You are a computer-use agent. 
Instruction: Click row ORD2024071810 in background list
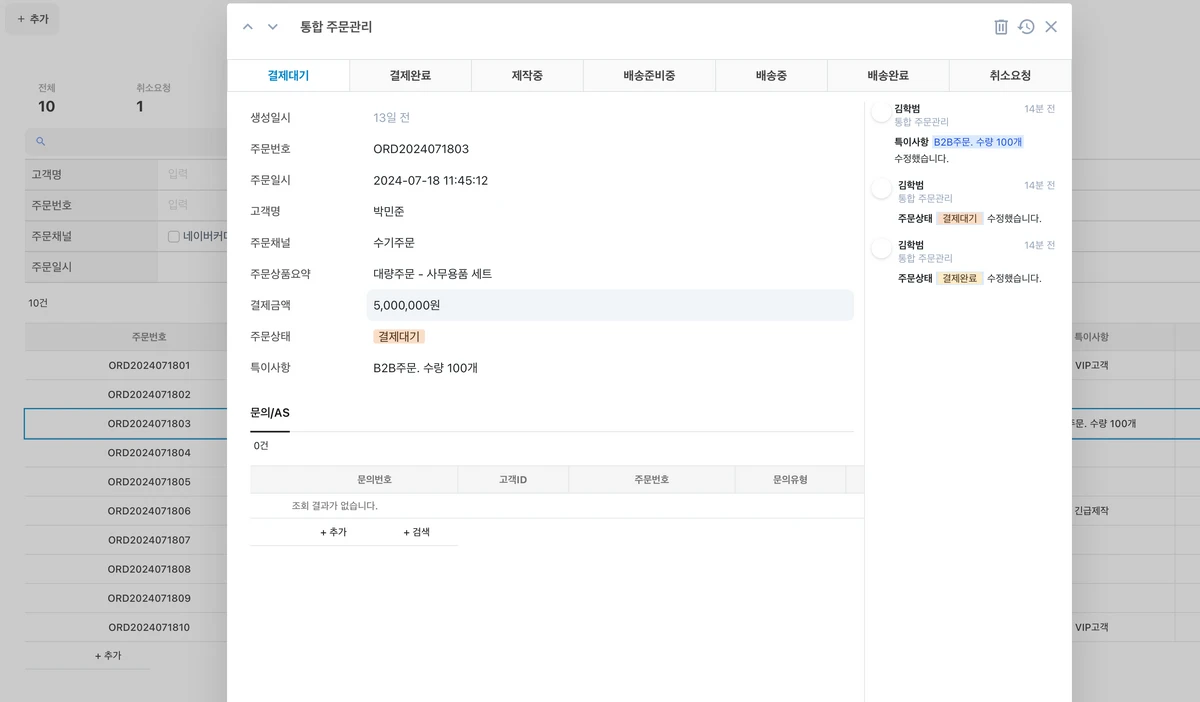tap(149, 628)
